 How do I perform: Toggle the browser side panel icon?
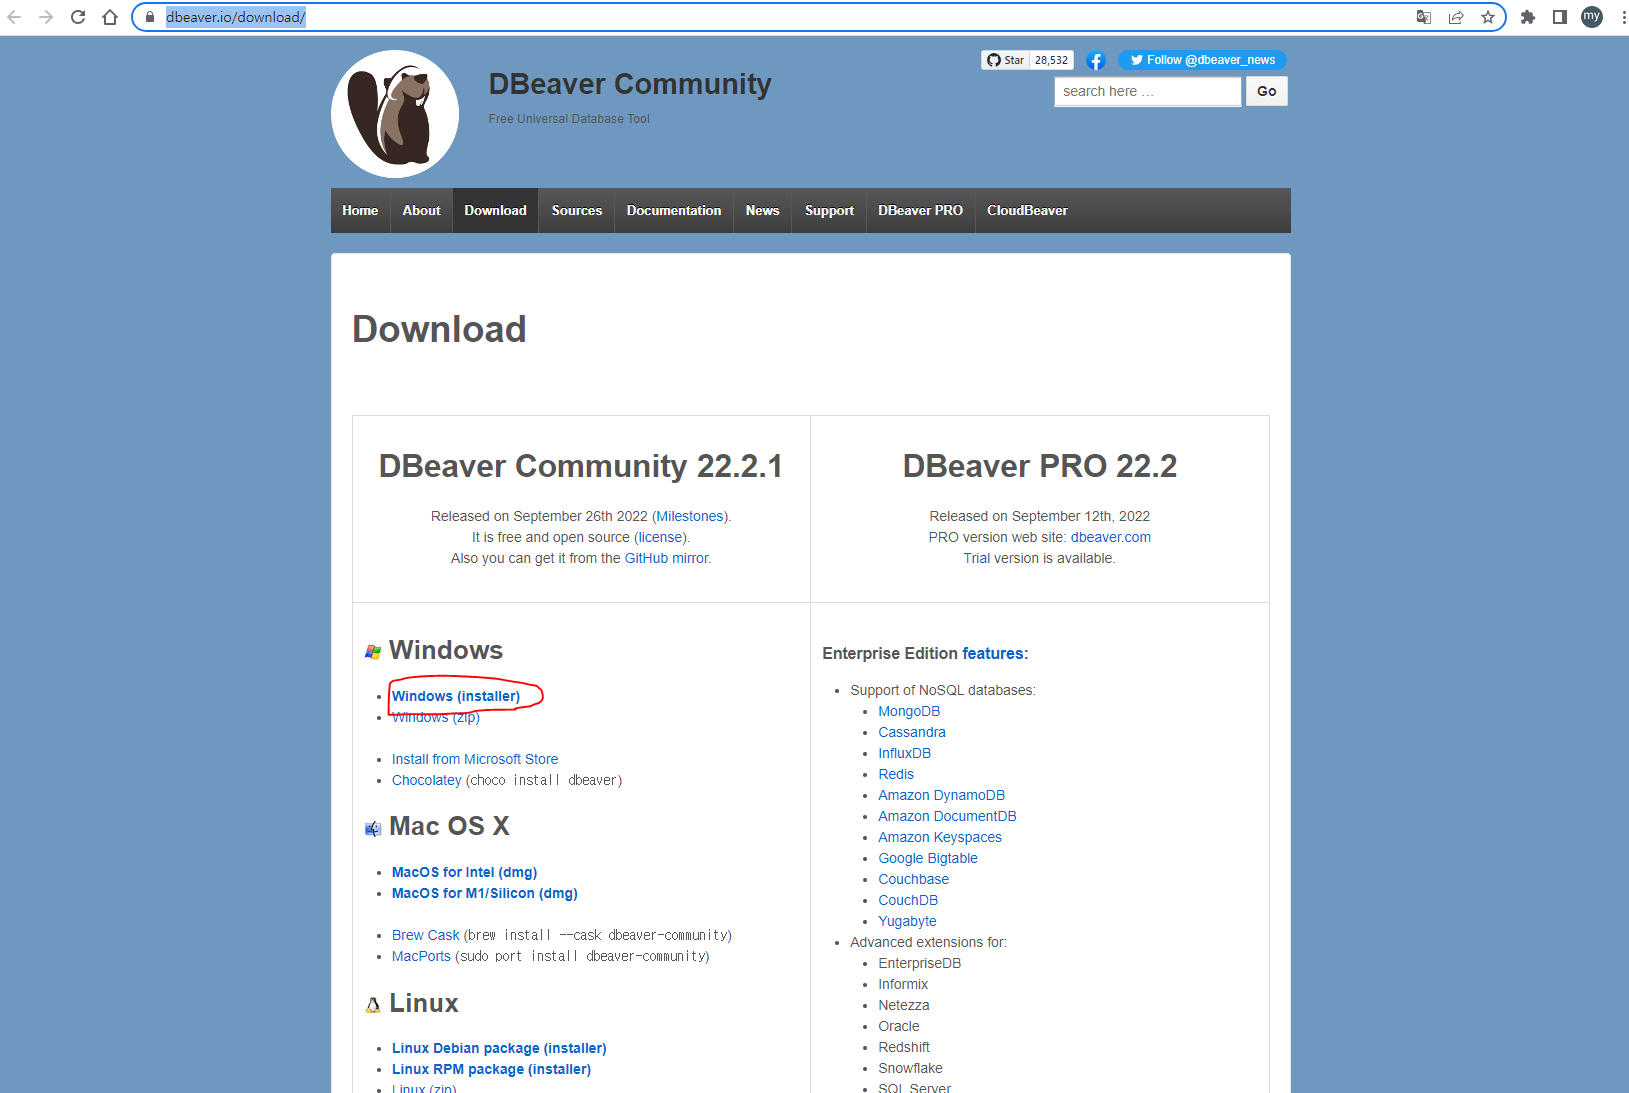(1560, 17)
